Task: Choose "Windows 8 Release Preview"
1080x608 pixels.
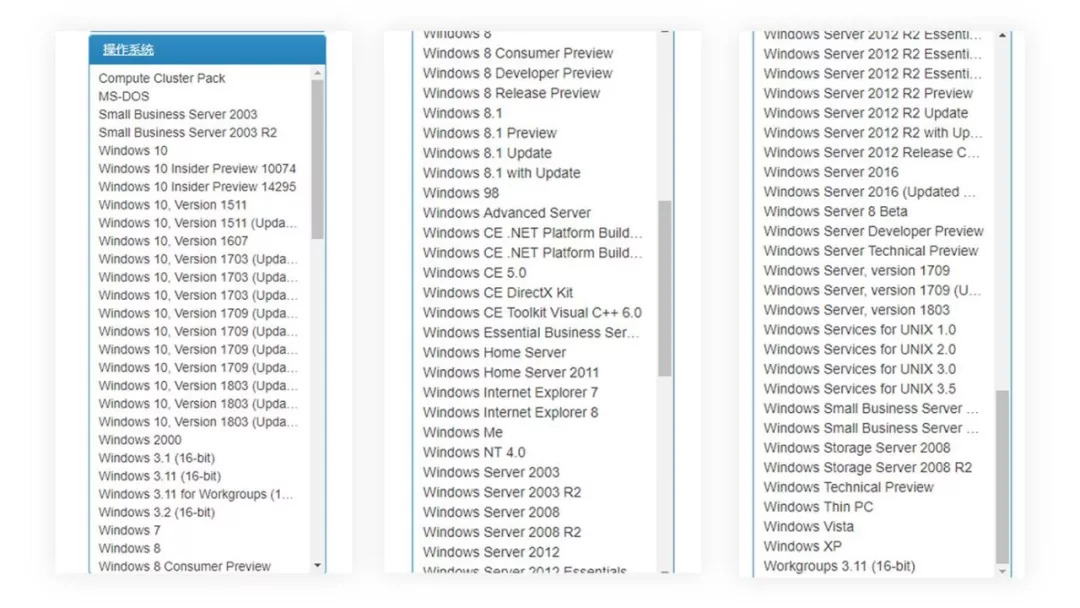Action: pyautogui.click(x=511, y=93)
